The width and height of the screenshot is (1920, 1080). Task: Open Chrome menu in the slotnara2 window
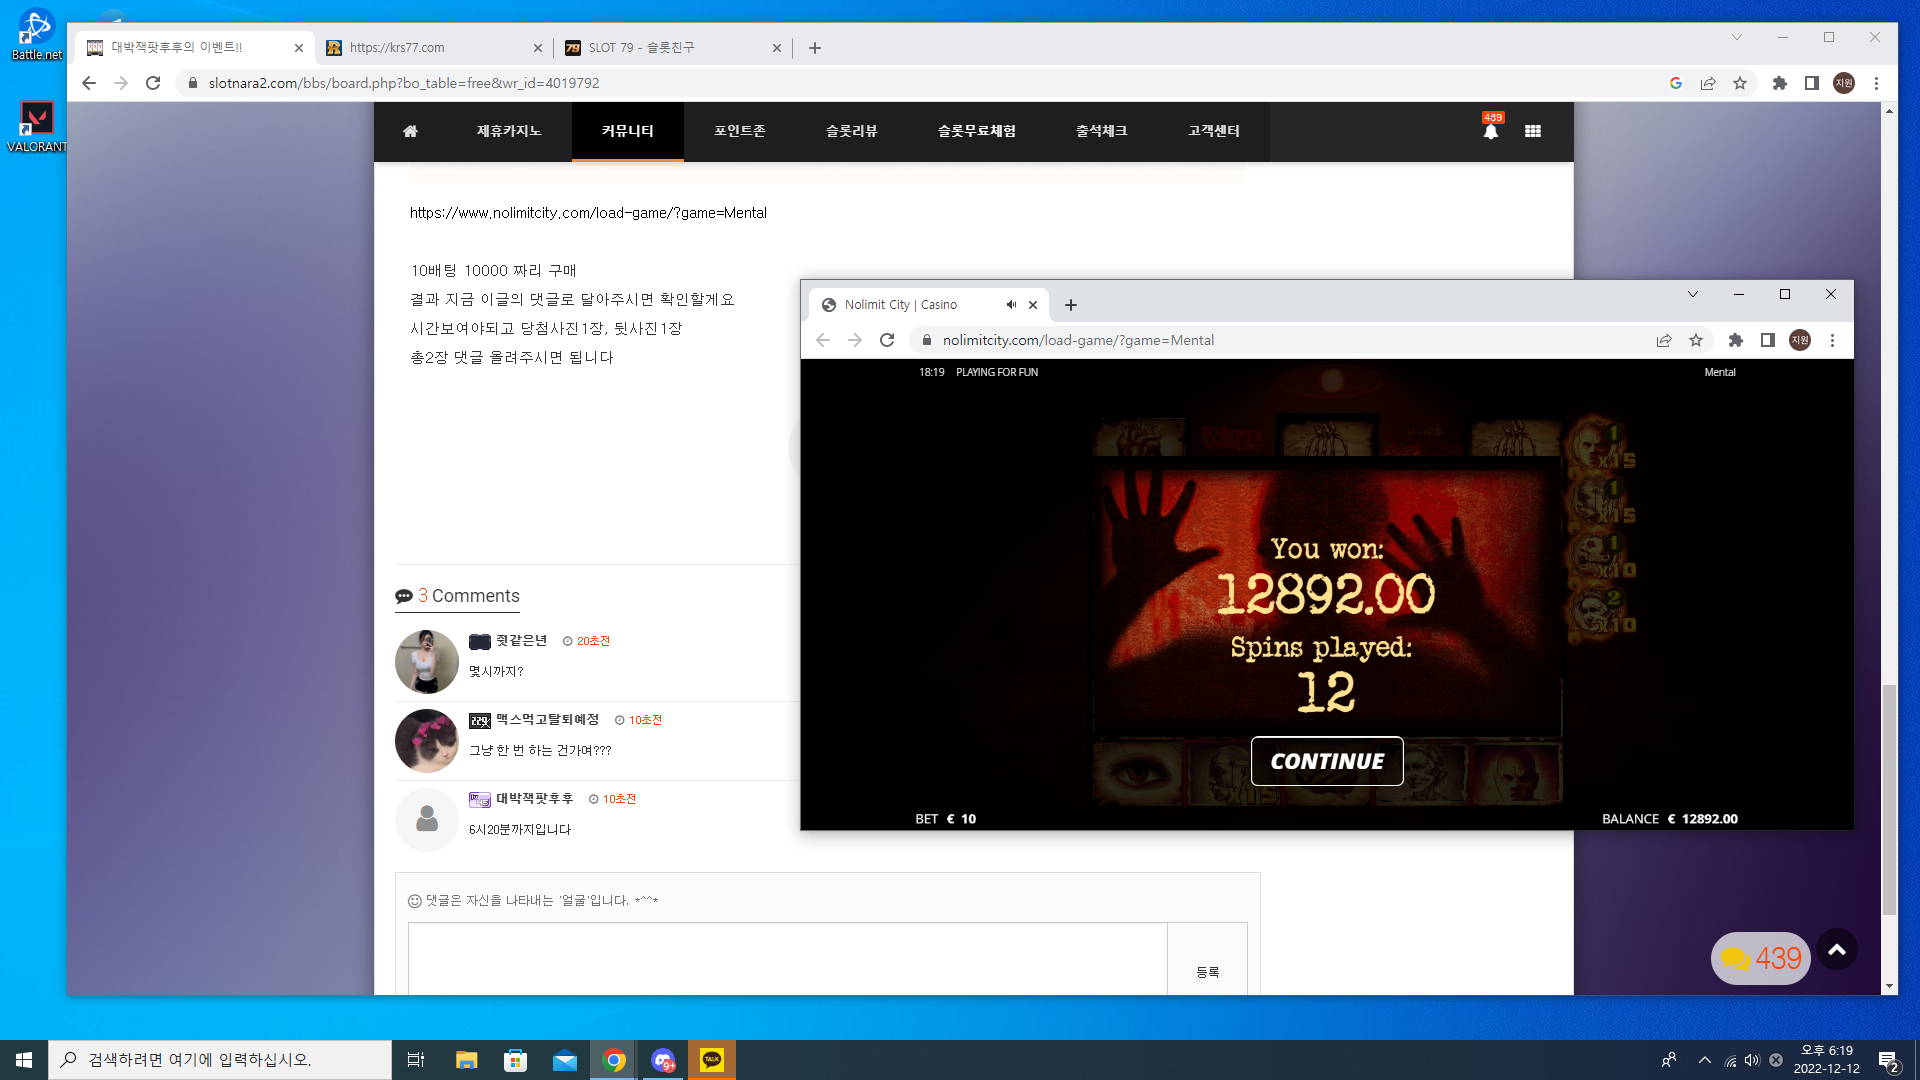(x=1877, y=83)
